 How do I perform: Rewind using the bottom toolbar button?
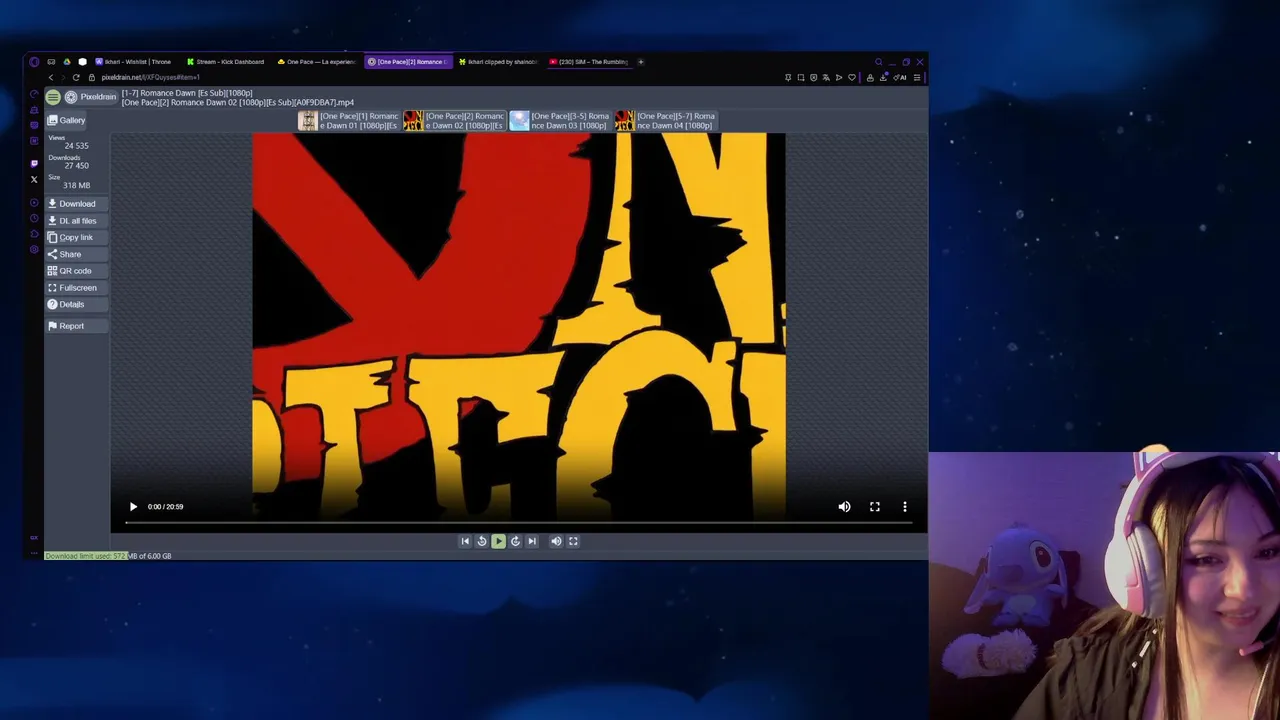[x=482, y=541]
